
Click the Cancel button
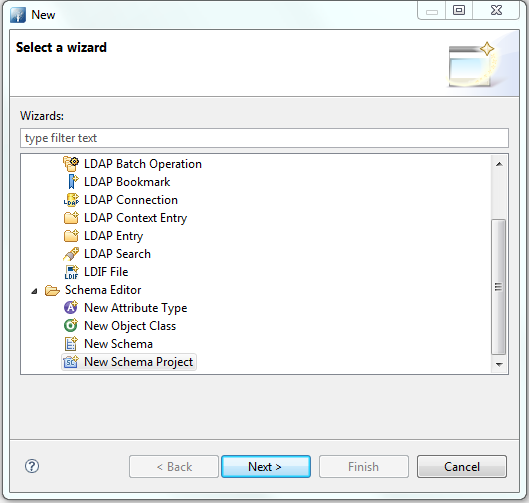(x=462, y=467)
